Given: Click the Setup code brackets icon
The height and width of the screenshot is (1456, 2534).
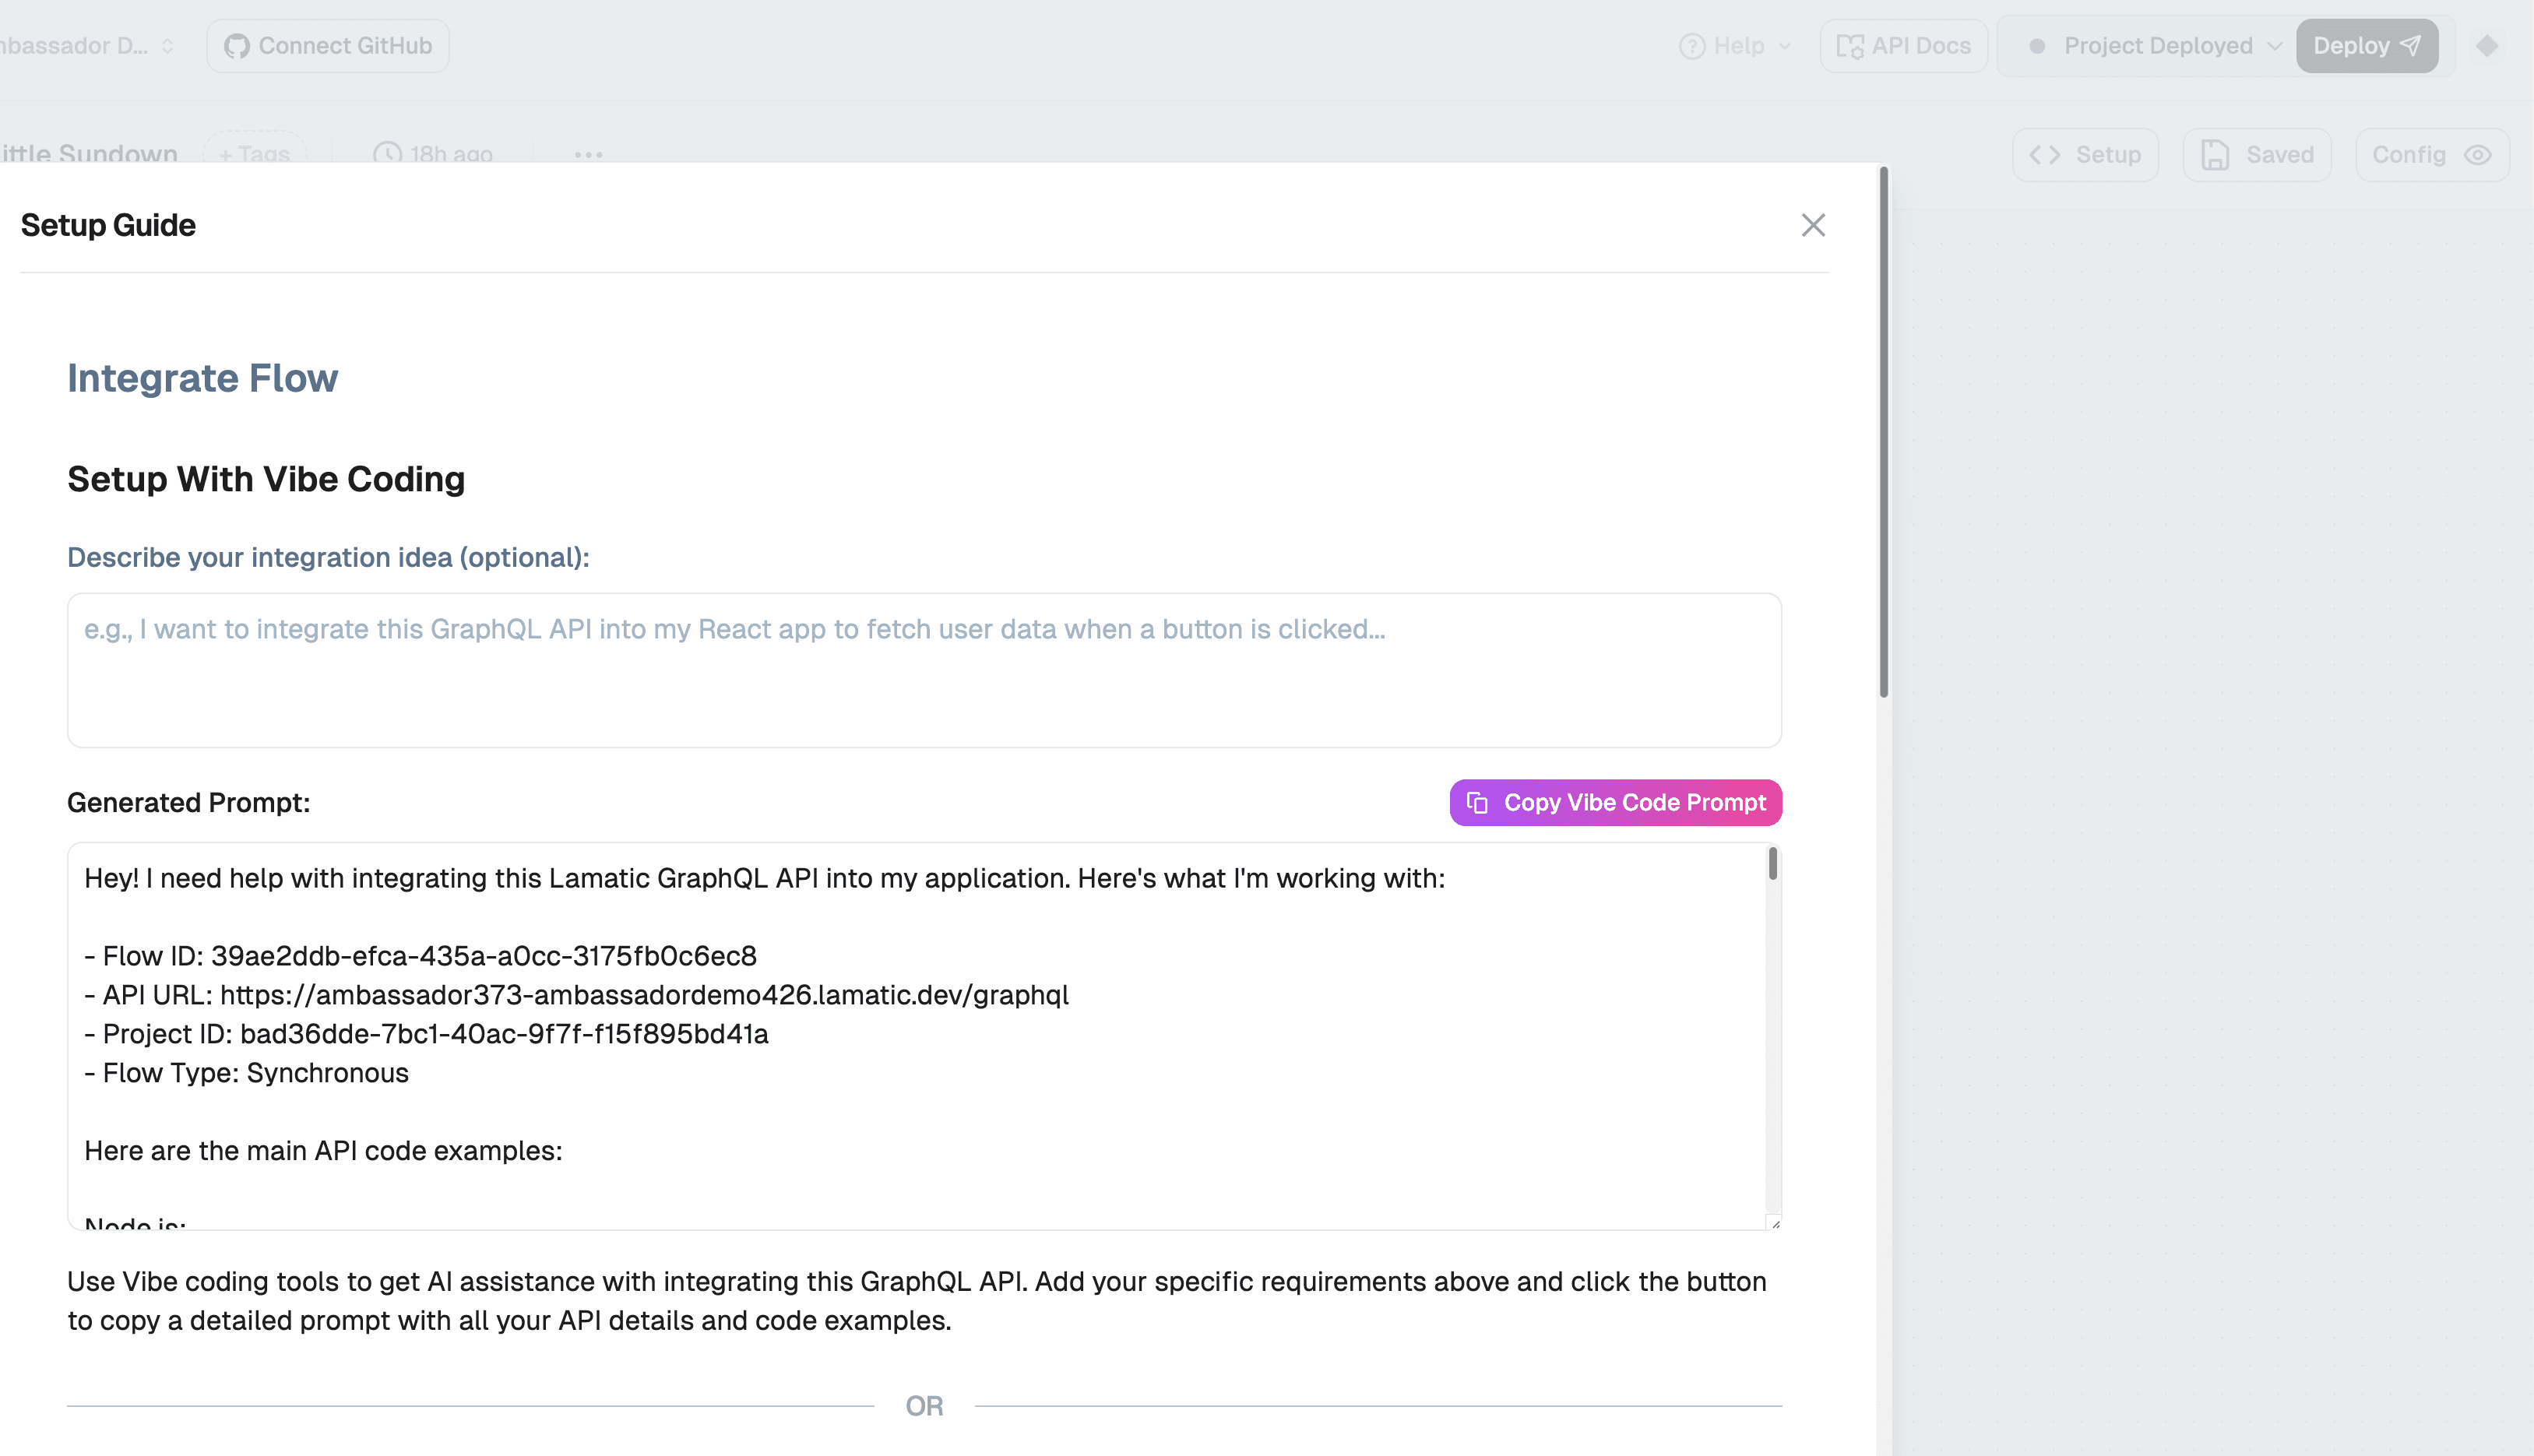Looking at the screenshot, I should (x=2044, y=155).
